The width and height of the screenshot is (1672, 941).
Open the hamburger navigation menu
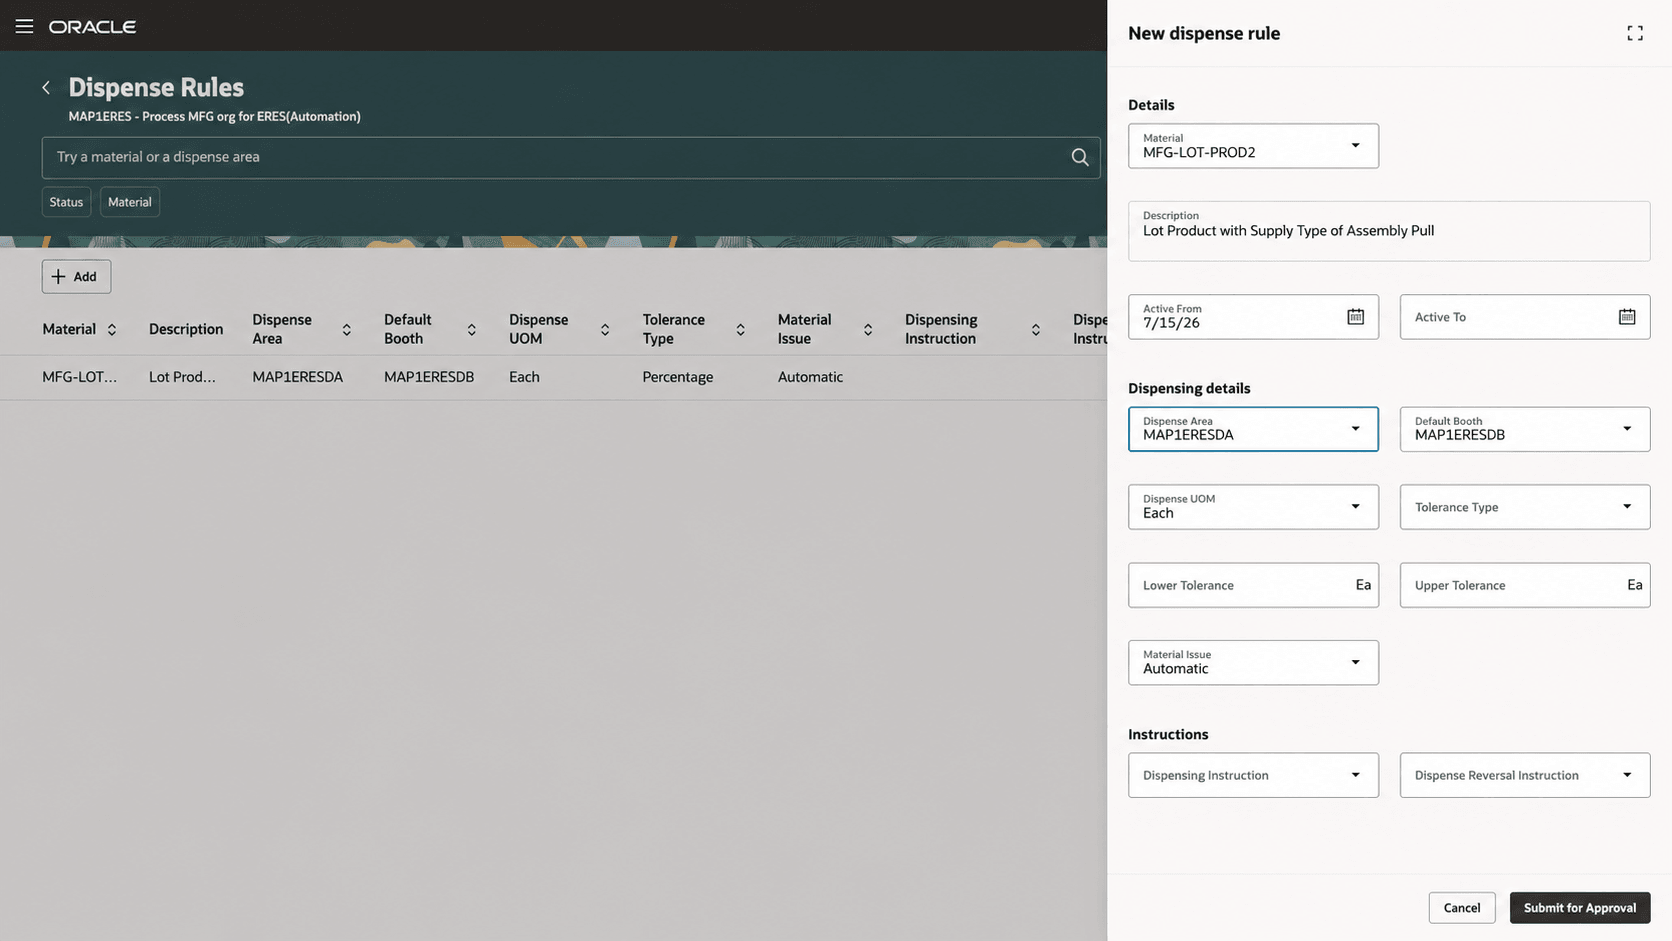(24, 26)
